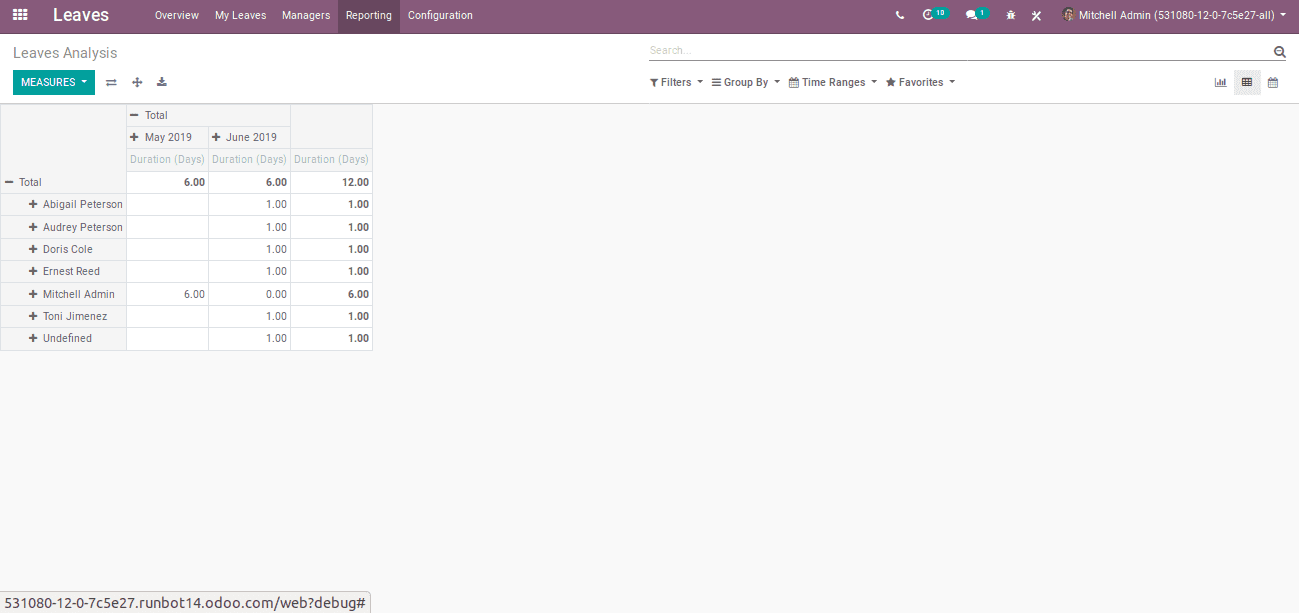Open the Managers menu
1299x613 pixels.
[x=306, y=16]
